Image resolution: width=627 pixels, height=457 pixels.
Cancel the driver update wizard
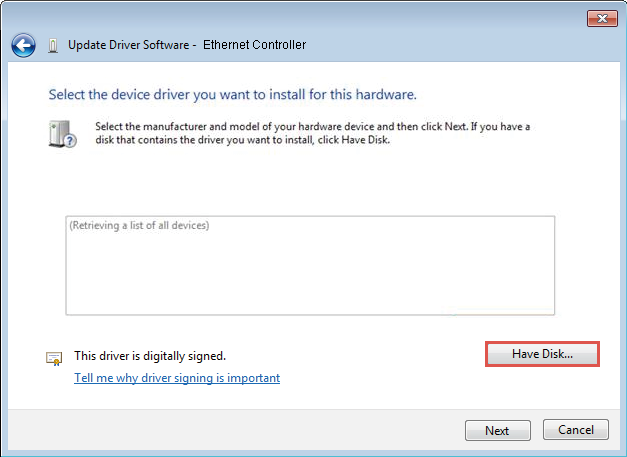coord(576,429)
